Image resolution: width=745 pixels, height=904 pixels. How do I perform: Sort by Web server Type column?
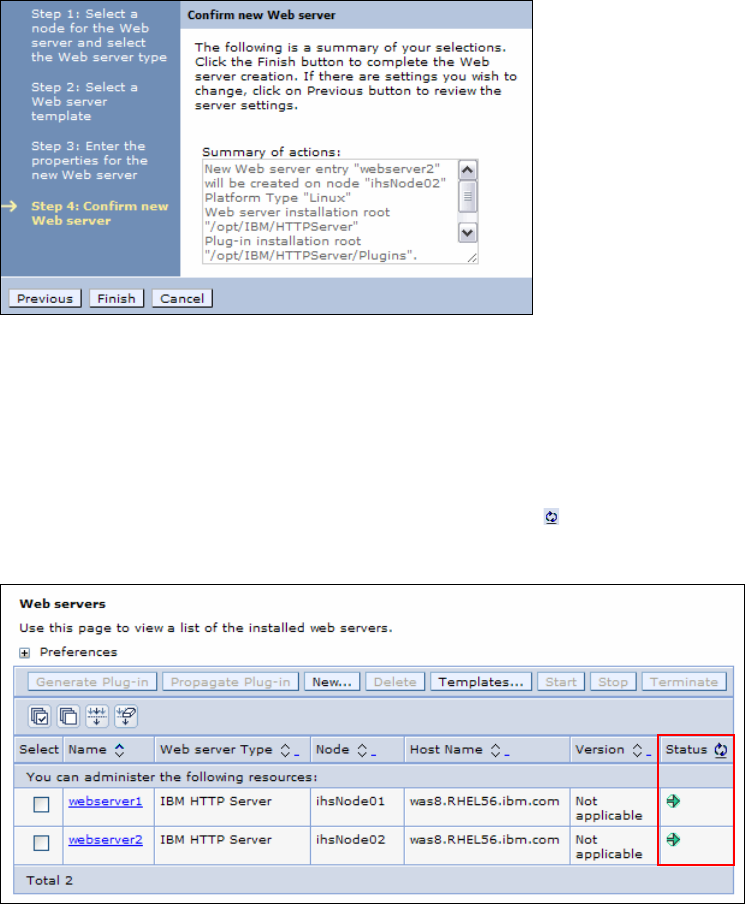pyautogui.click(x=285, y=750)
